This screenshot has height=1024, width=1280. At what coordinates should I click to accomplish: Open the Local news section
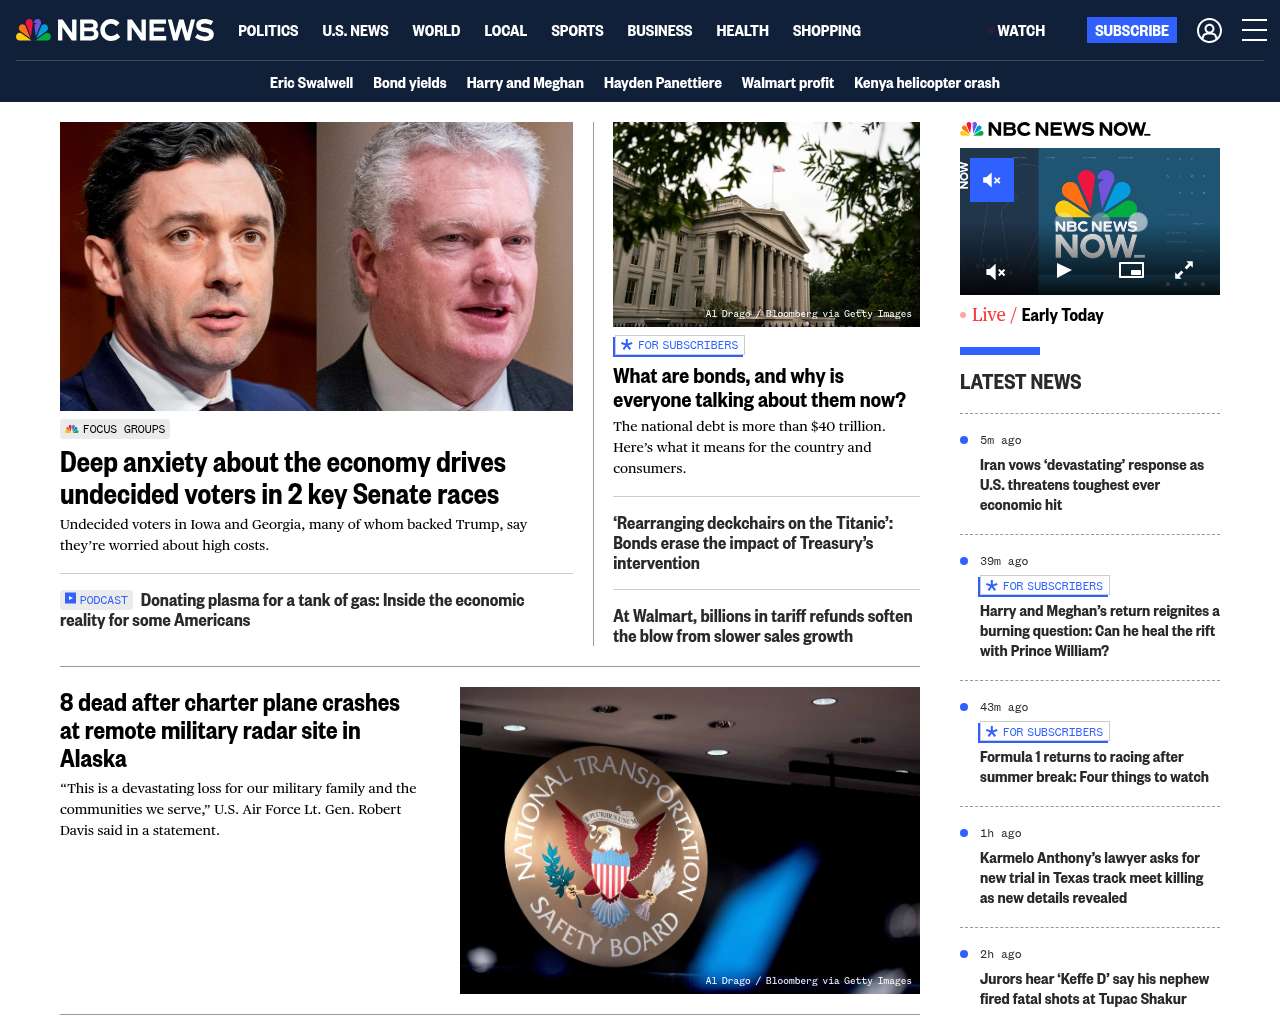[505, 31]
